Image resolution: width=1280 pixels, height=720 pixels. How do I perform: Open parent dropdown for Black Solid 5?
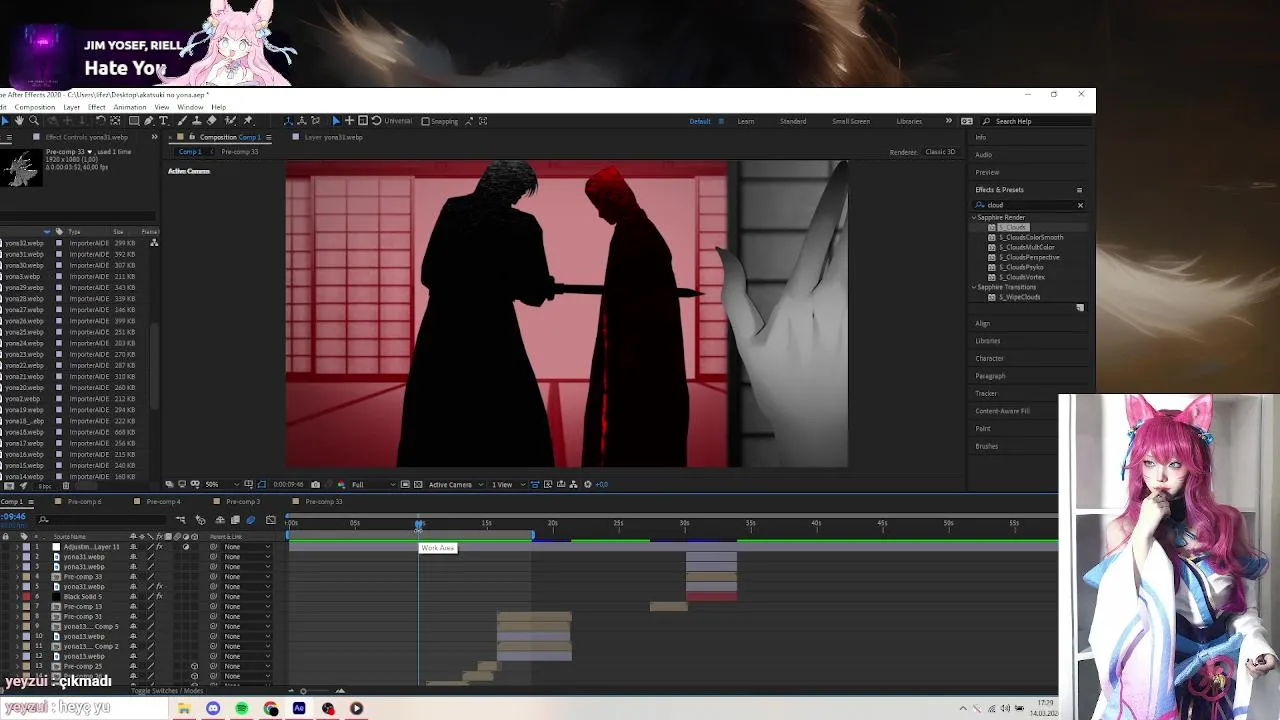pos(247,597)
